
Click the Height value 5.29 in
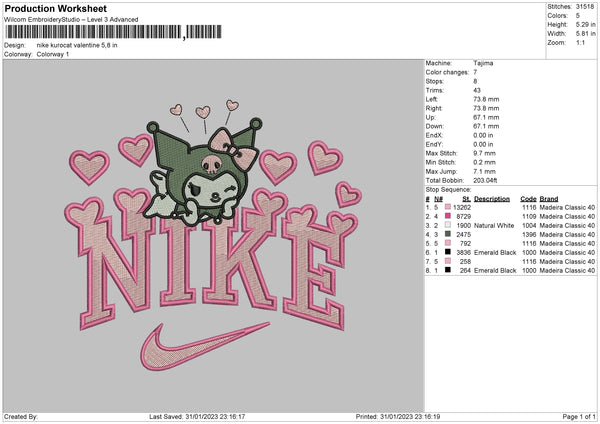click(585, 24)
